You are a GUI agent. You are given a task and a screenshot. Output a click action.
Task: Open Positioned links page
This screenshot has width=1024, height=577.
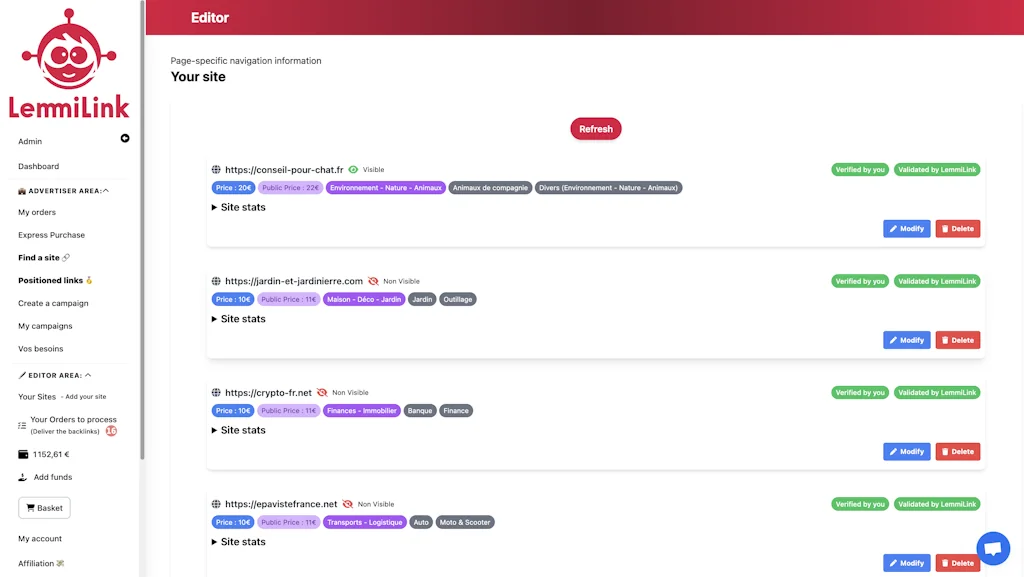click(50, 281)
